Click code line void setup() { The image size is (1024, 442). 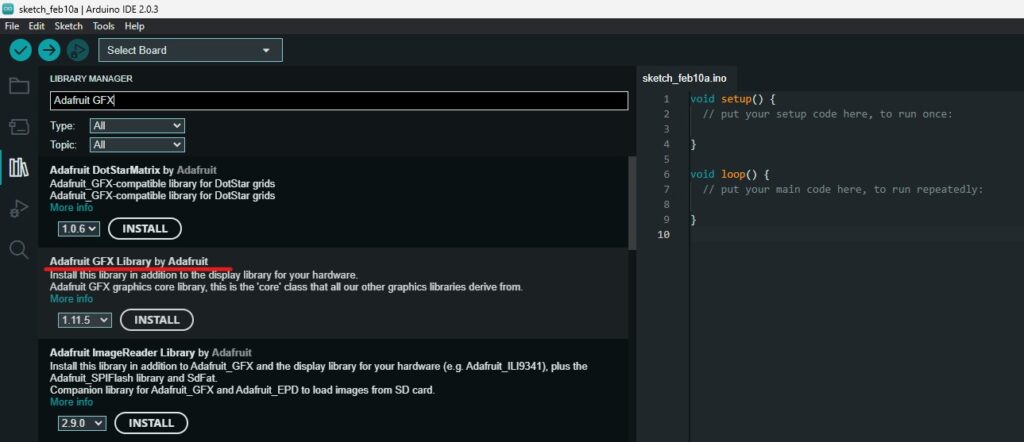click(x=732, y=99)
